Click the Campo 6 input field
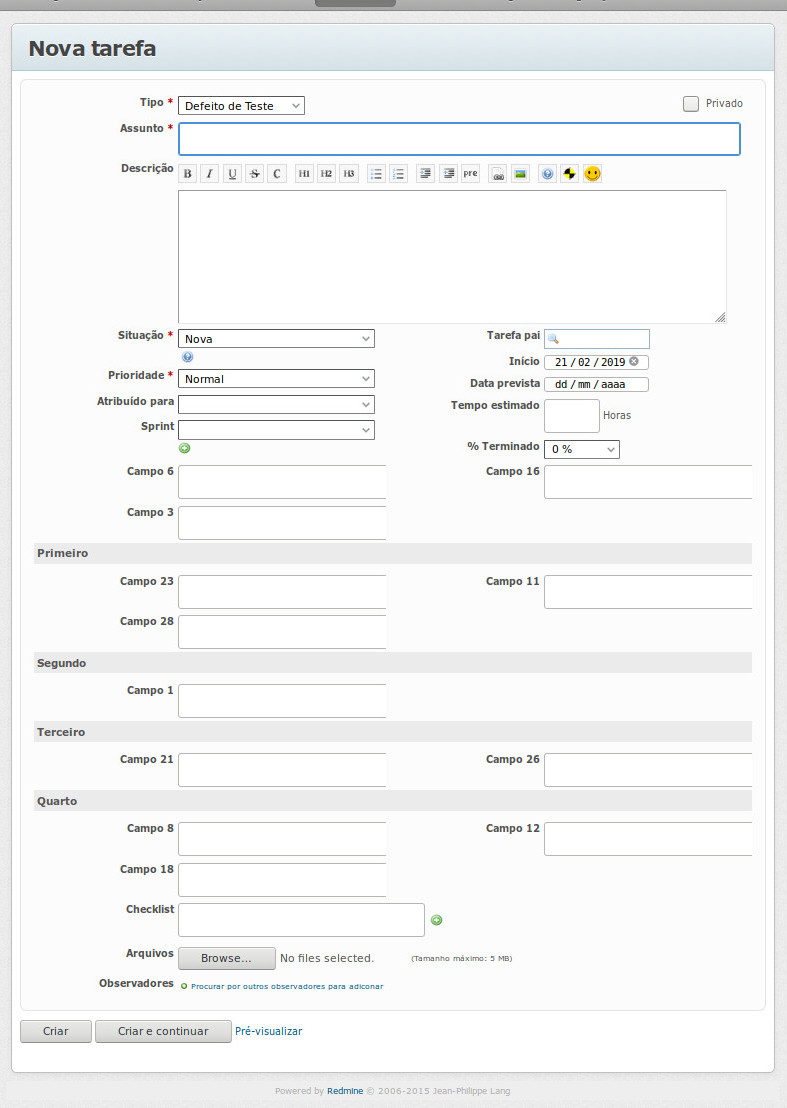Viewport: 787px width, 1108px height. 282,482
